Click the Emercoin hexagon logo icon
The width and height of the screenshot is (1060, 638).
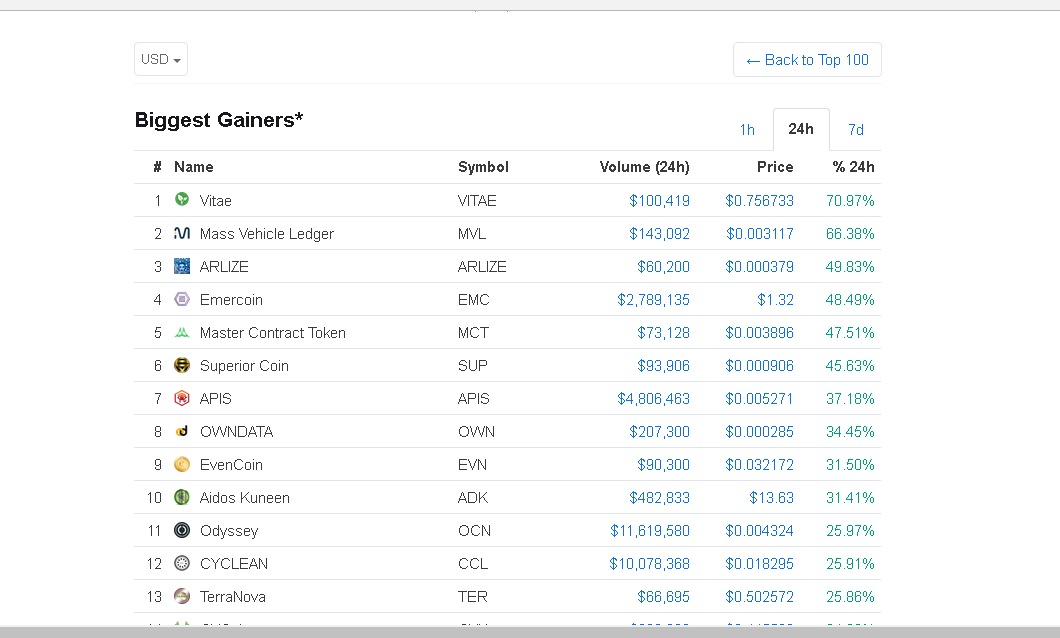(182, 299)
